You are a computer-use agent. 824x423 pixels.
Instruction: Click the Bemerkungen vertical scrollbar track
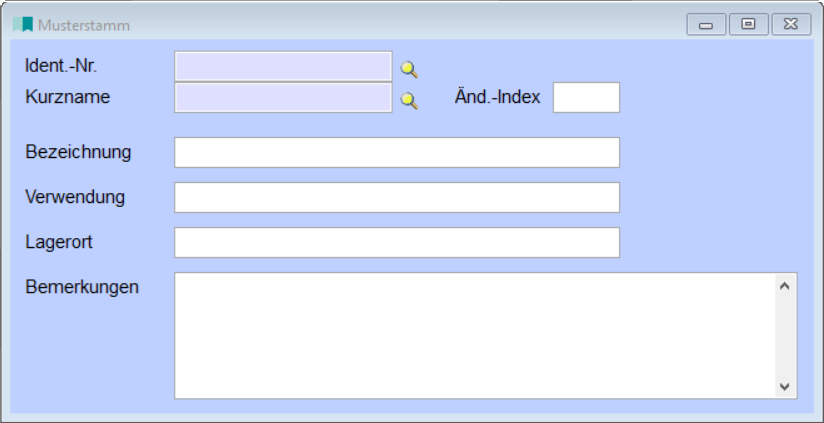pos(785,335)
